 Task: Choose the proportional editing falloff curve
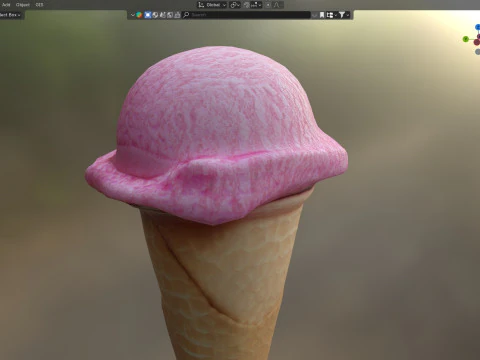click(277, 5)
